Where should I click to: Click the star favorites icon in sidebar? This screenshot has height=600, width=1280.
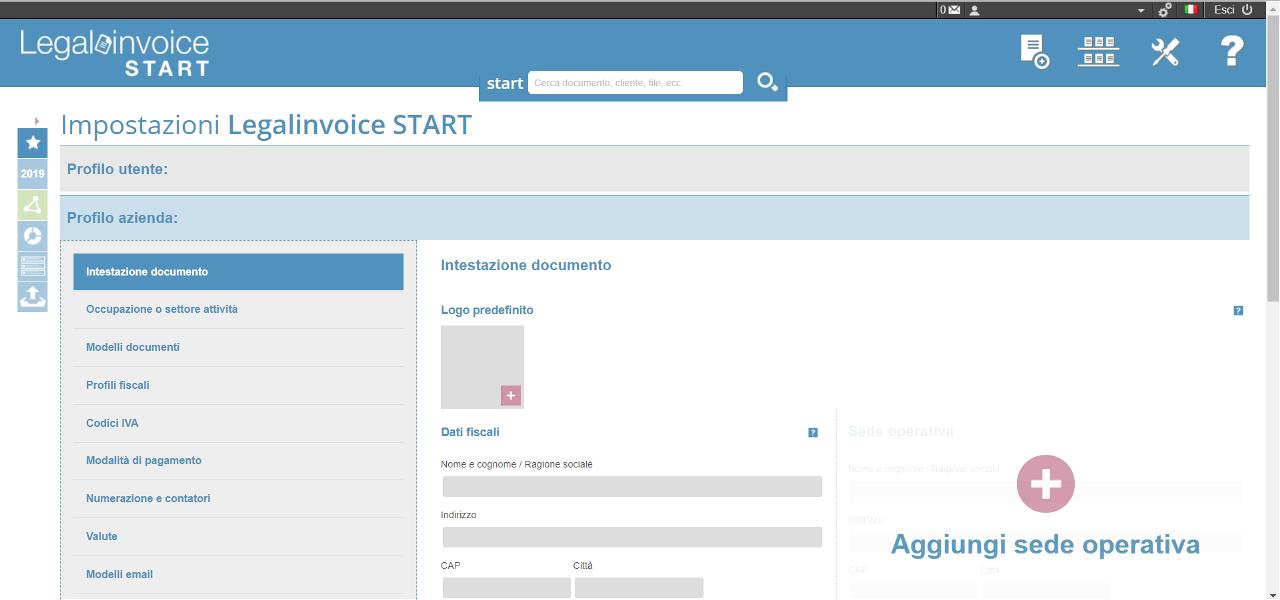tap(33, 142)
